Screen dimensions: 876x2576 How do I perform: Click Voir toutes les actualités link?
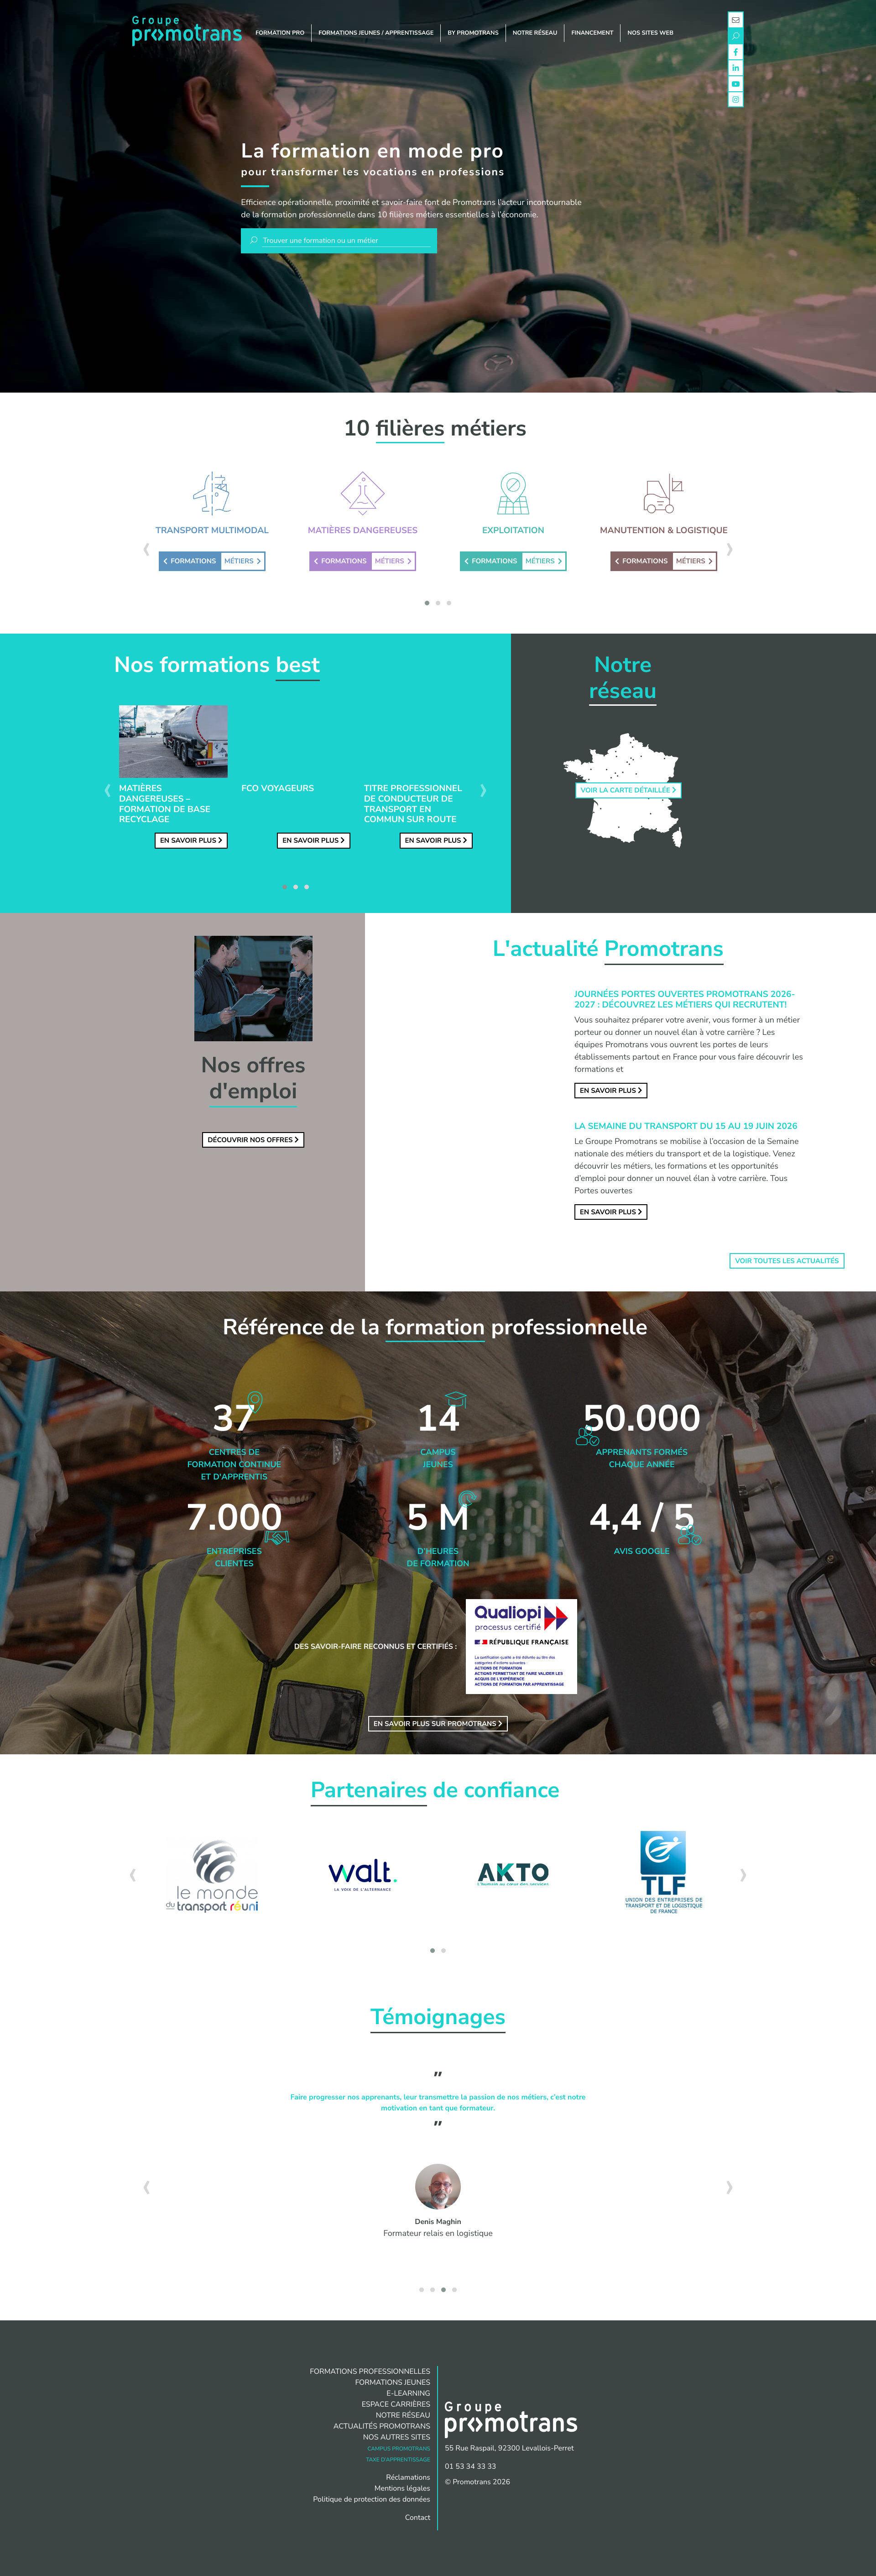787,1261
